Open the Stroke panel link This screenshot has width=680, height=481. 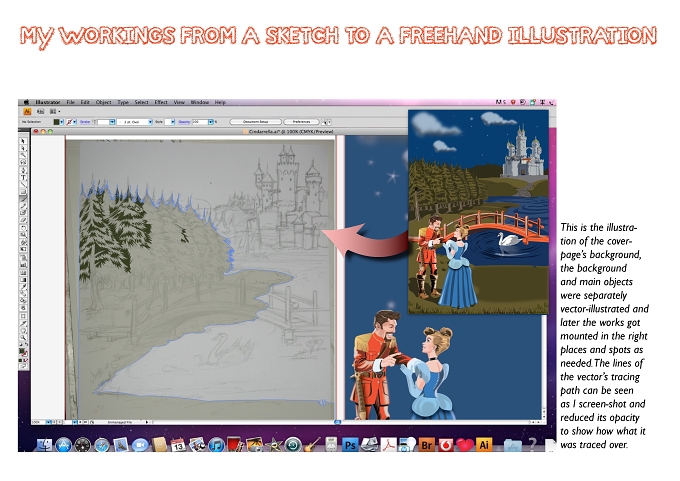tap(85, 122)
